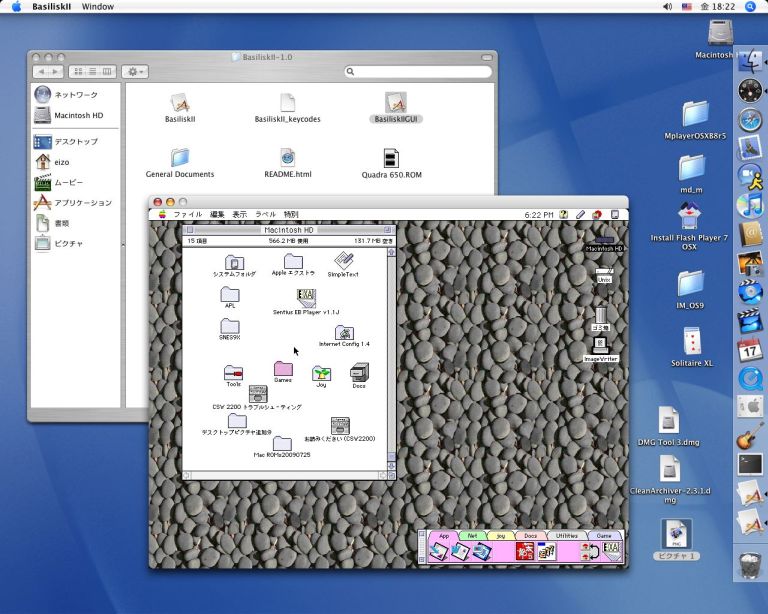Open the application switcher menu icon

point(615,214)
